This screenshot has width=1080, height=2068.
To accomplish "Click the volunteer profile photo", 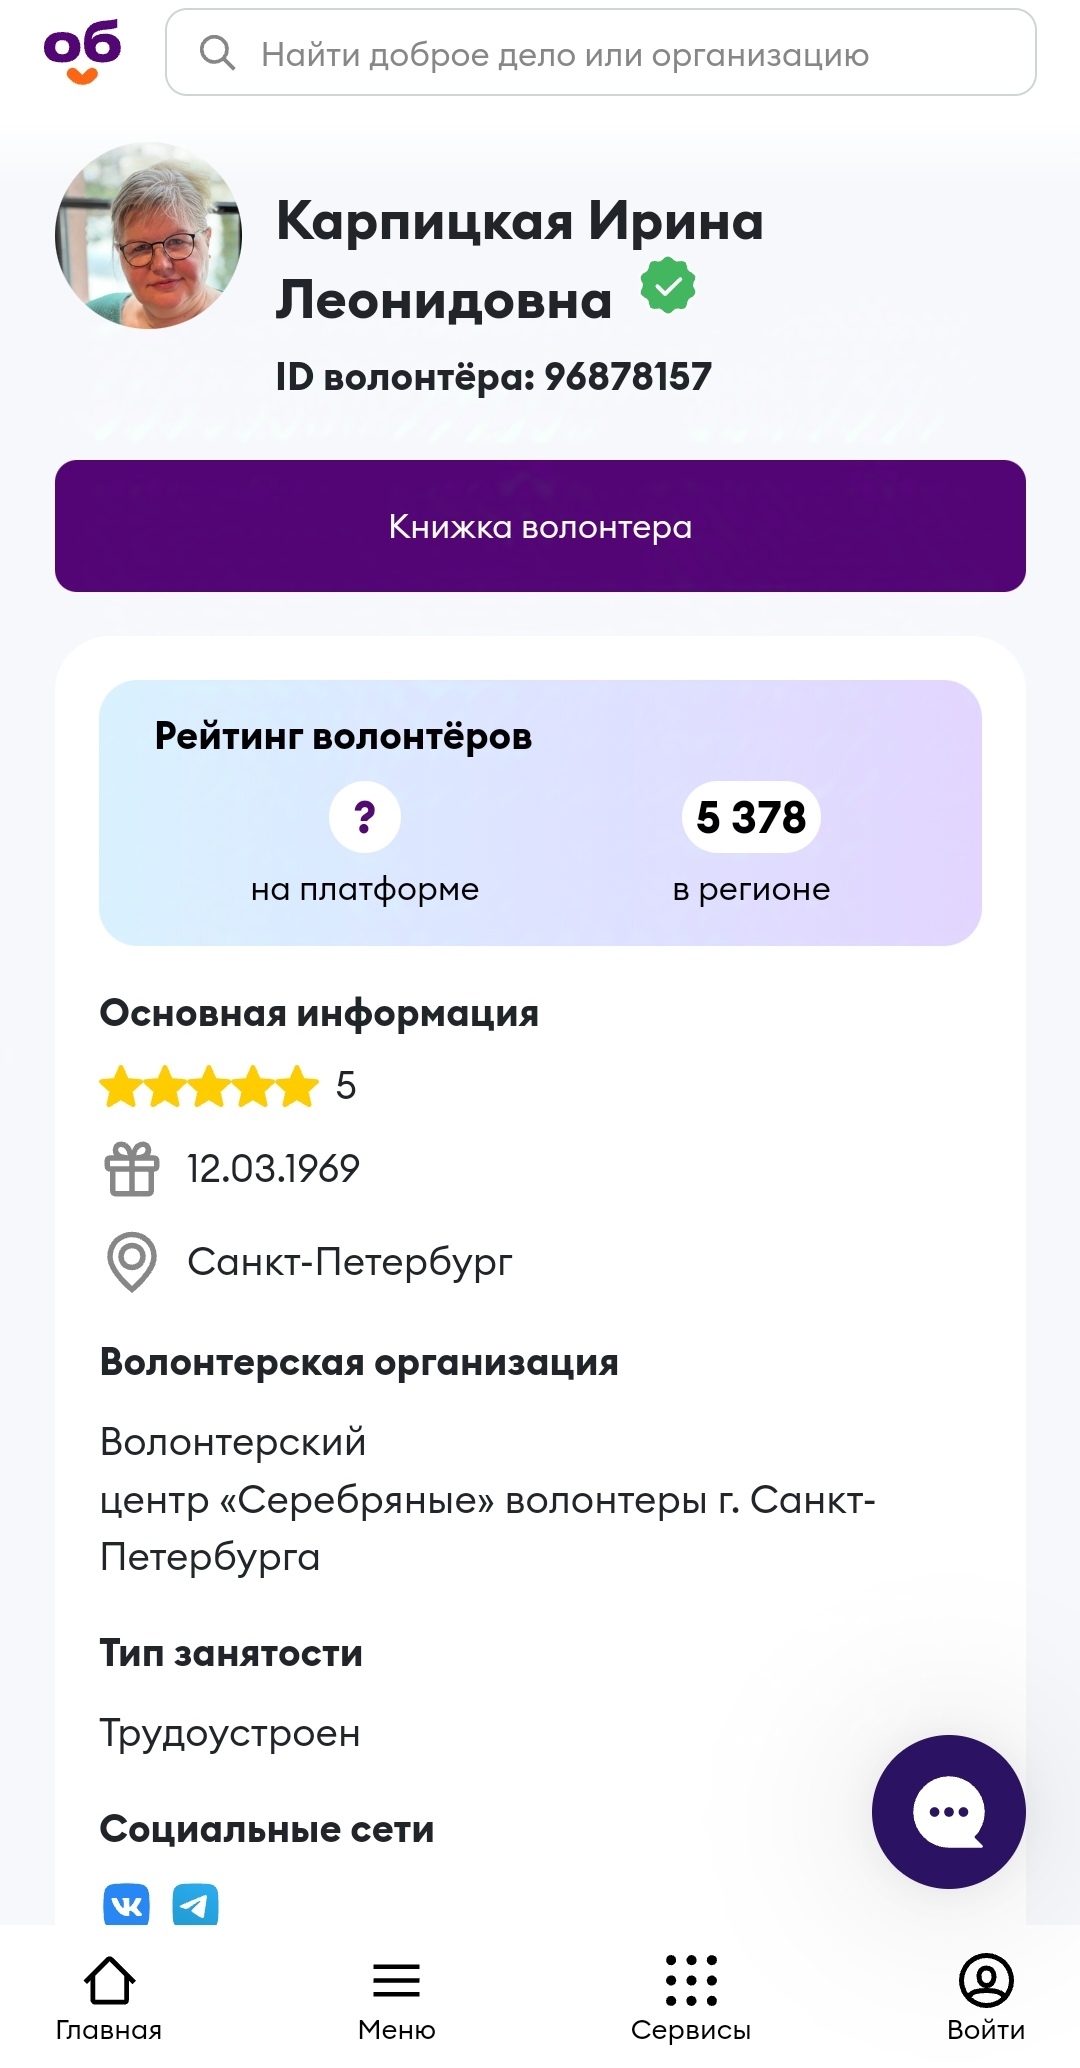I will point(149,236).
